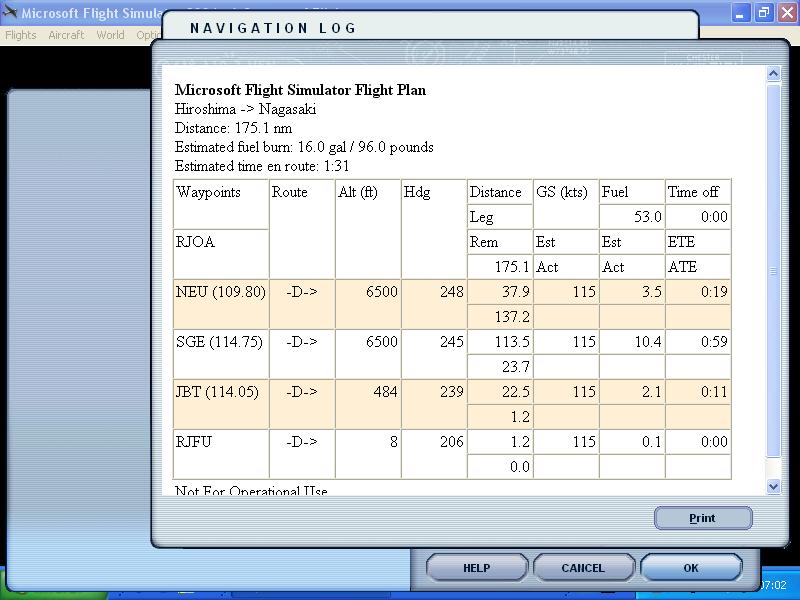The height and width of the screenshot is (600, 800).
Task: Select the RJOA departure waypoint cell
Action: click(x=195, y=242)
